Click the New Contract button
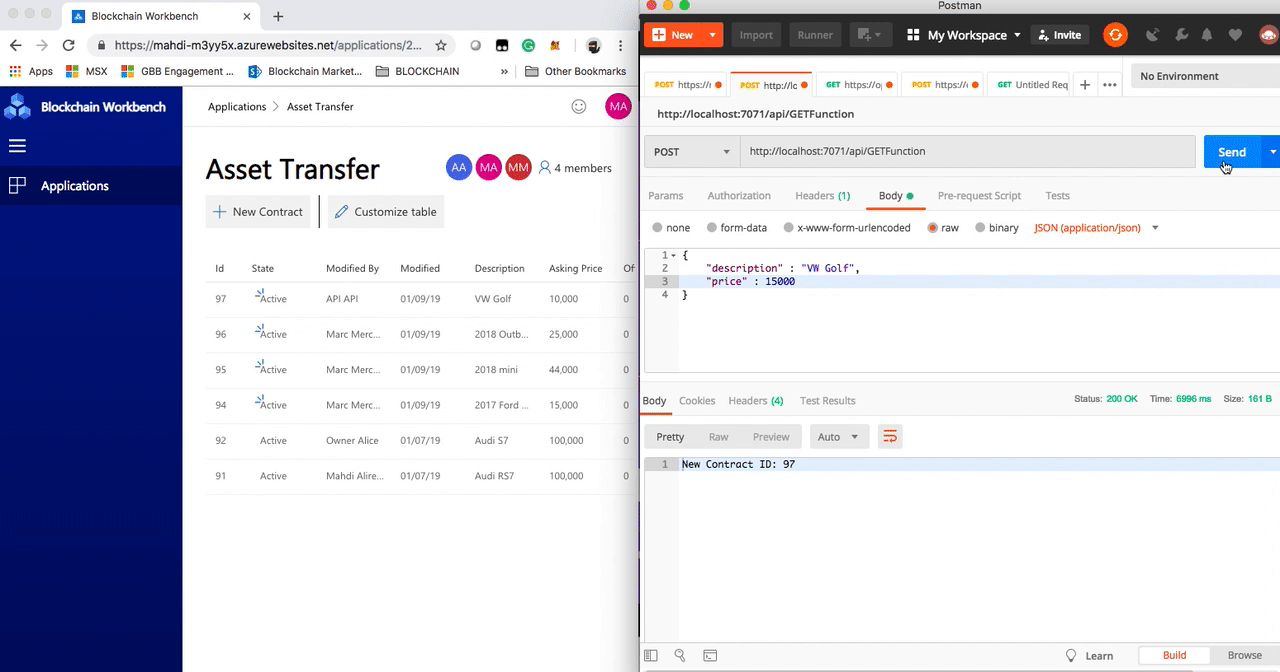The image size is (1280, 672). [258, 212]
